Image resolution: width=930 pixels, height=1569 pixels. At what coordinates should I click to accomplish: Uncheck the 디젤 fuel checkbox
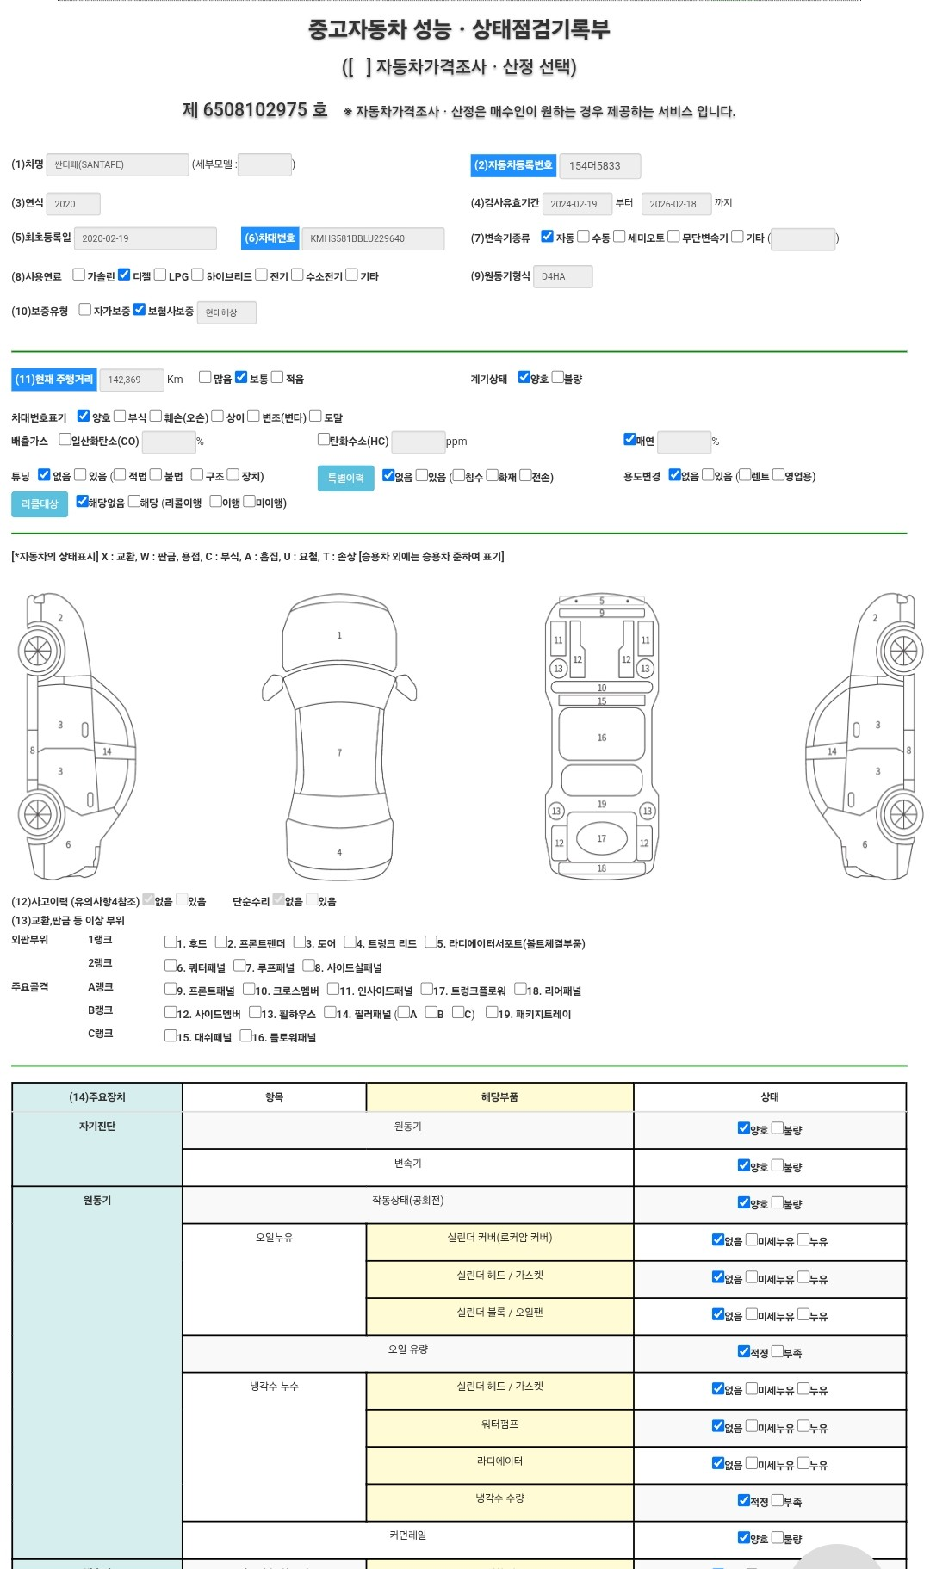124,275
